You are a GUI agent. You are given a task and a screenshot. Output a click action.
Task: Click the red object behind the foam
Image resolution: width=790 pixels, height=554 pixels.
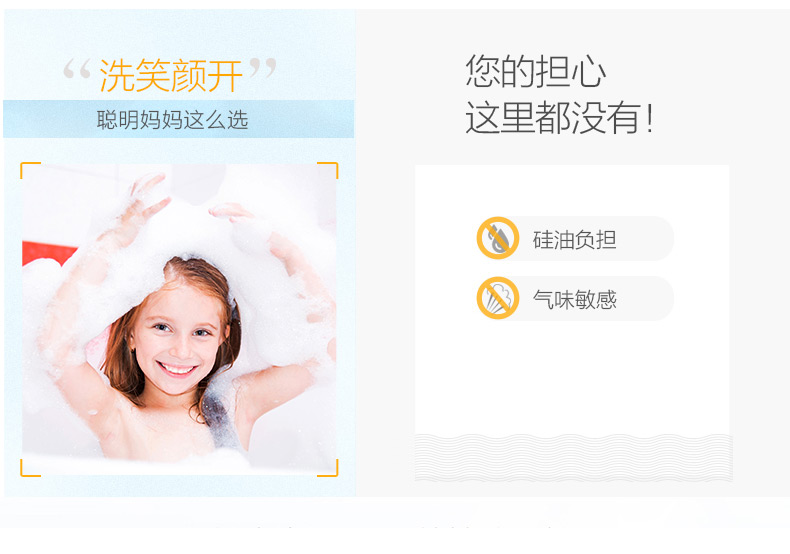[x=48, y=253]
